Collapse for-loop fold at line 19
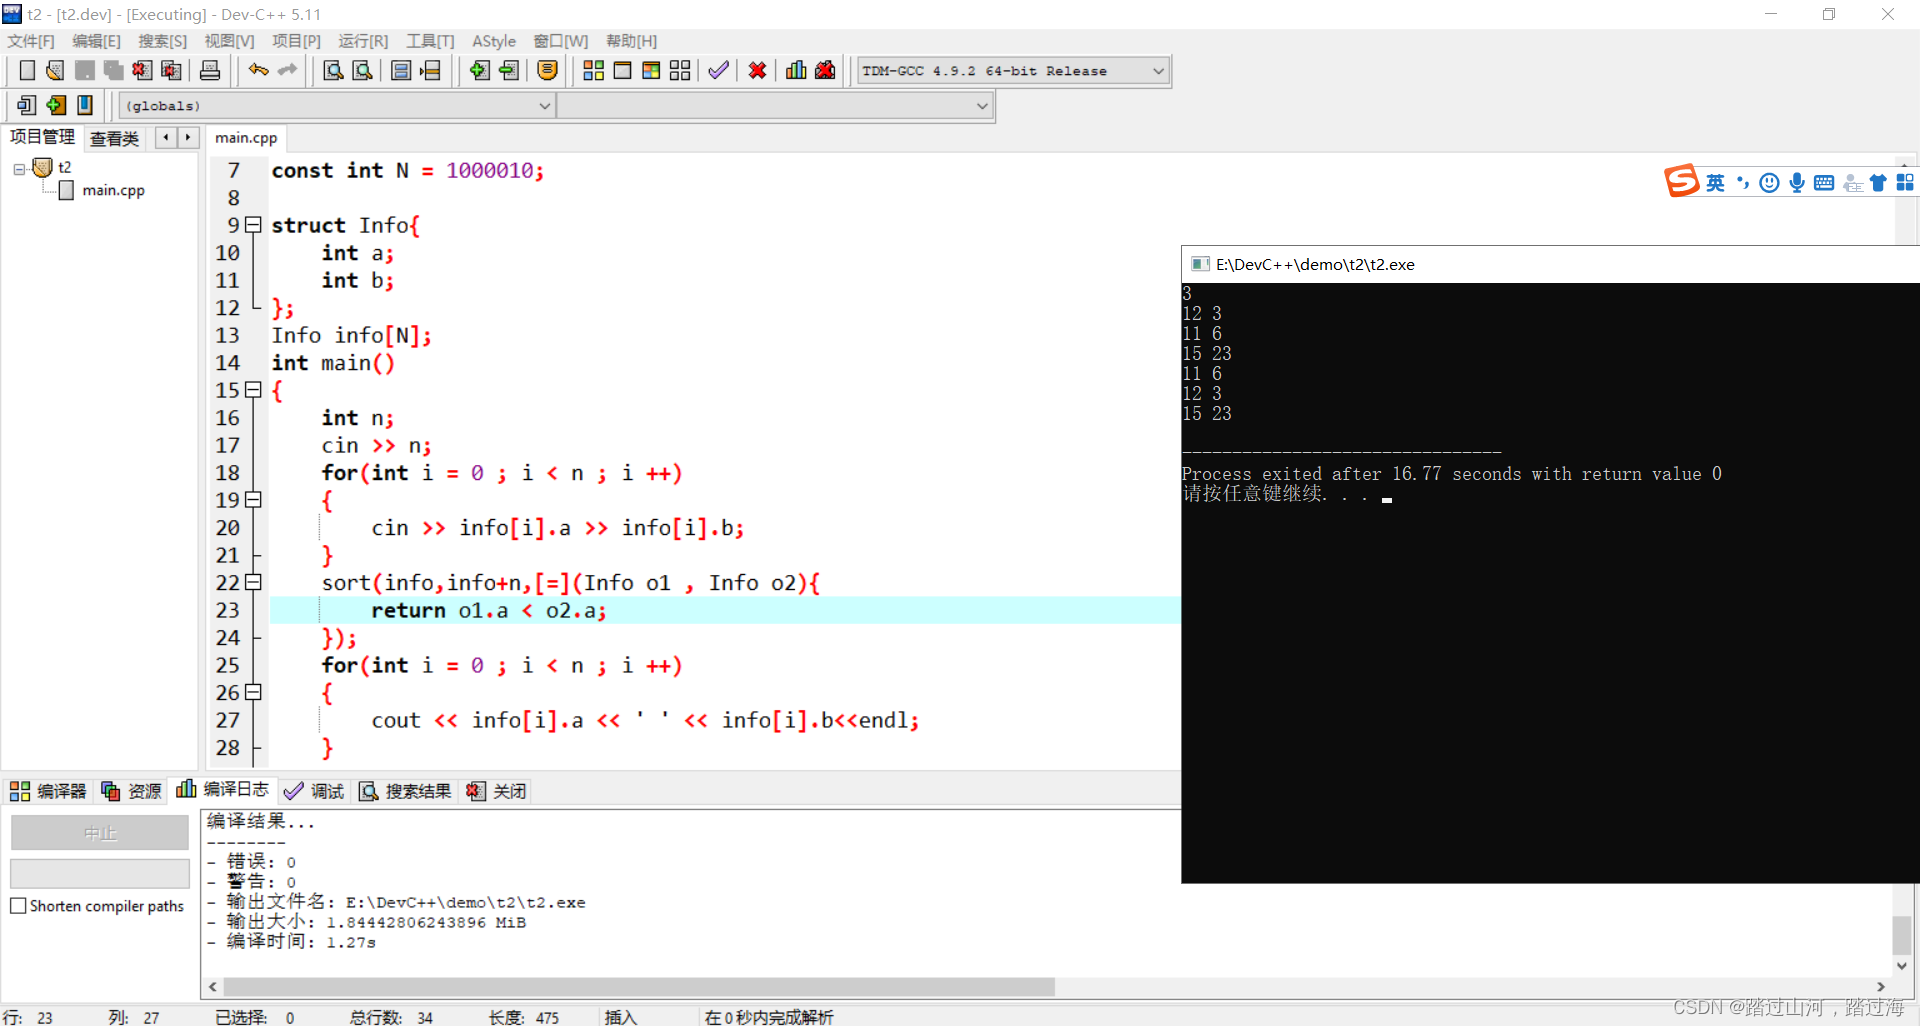 (253, 500)
